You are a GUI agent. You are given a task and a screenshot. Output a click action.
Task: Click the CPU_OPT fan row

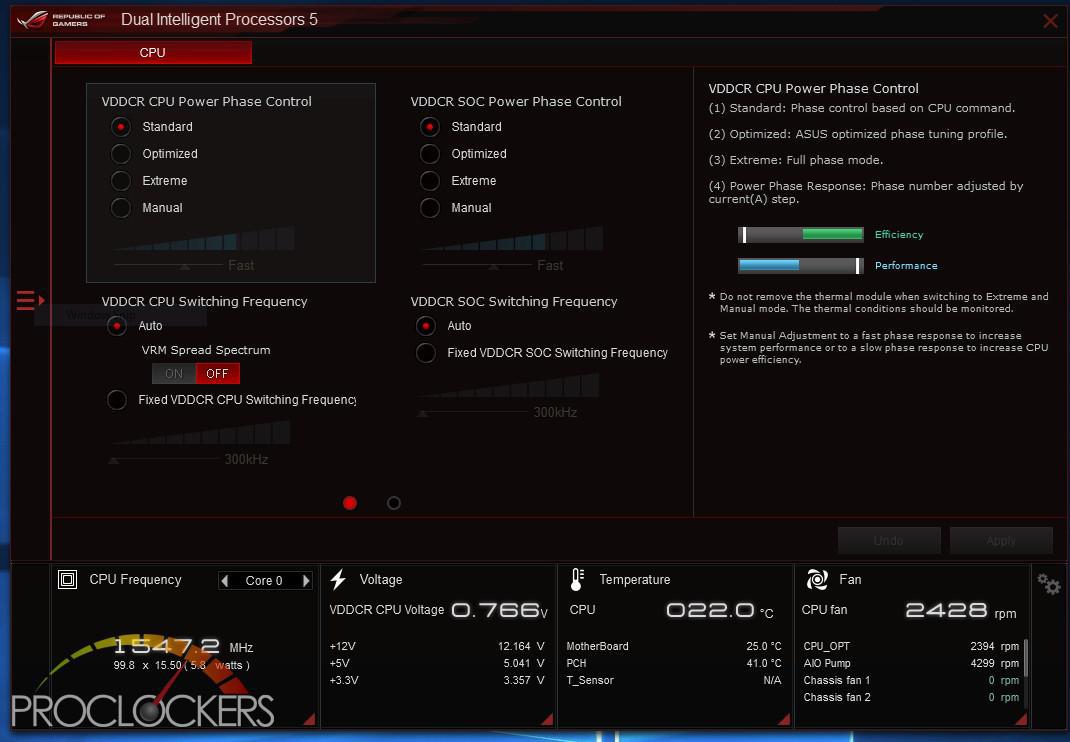[x=911, y=646]
